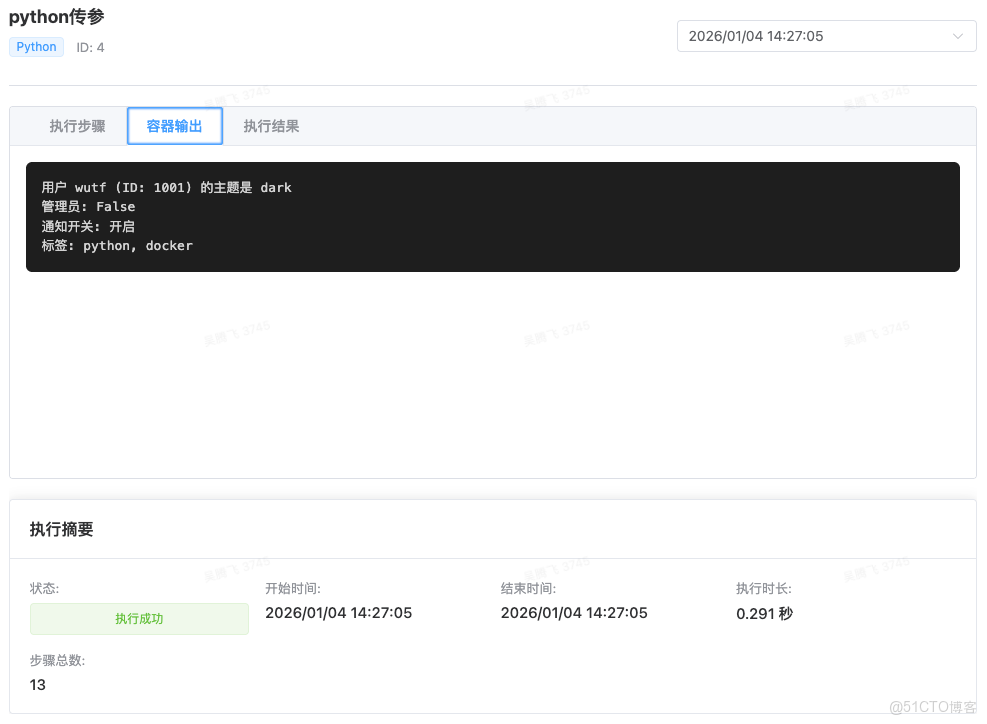Click the 执行摘要 section heading
The image size is (987, 724).
pyautogui.click(x=62, y=529)
